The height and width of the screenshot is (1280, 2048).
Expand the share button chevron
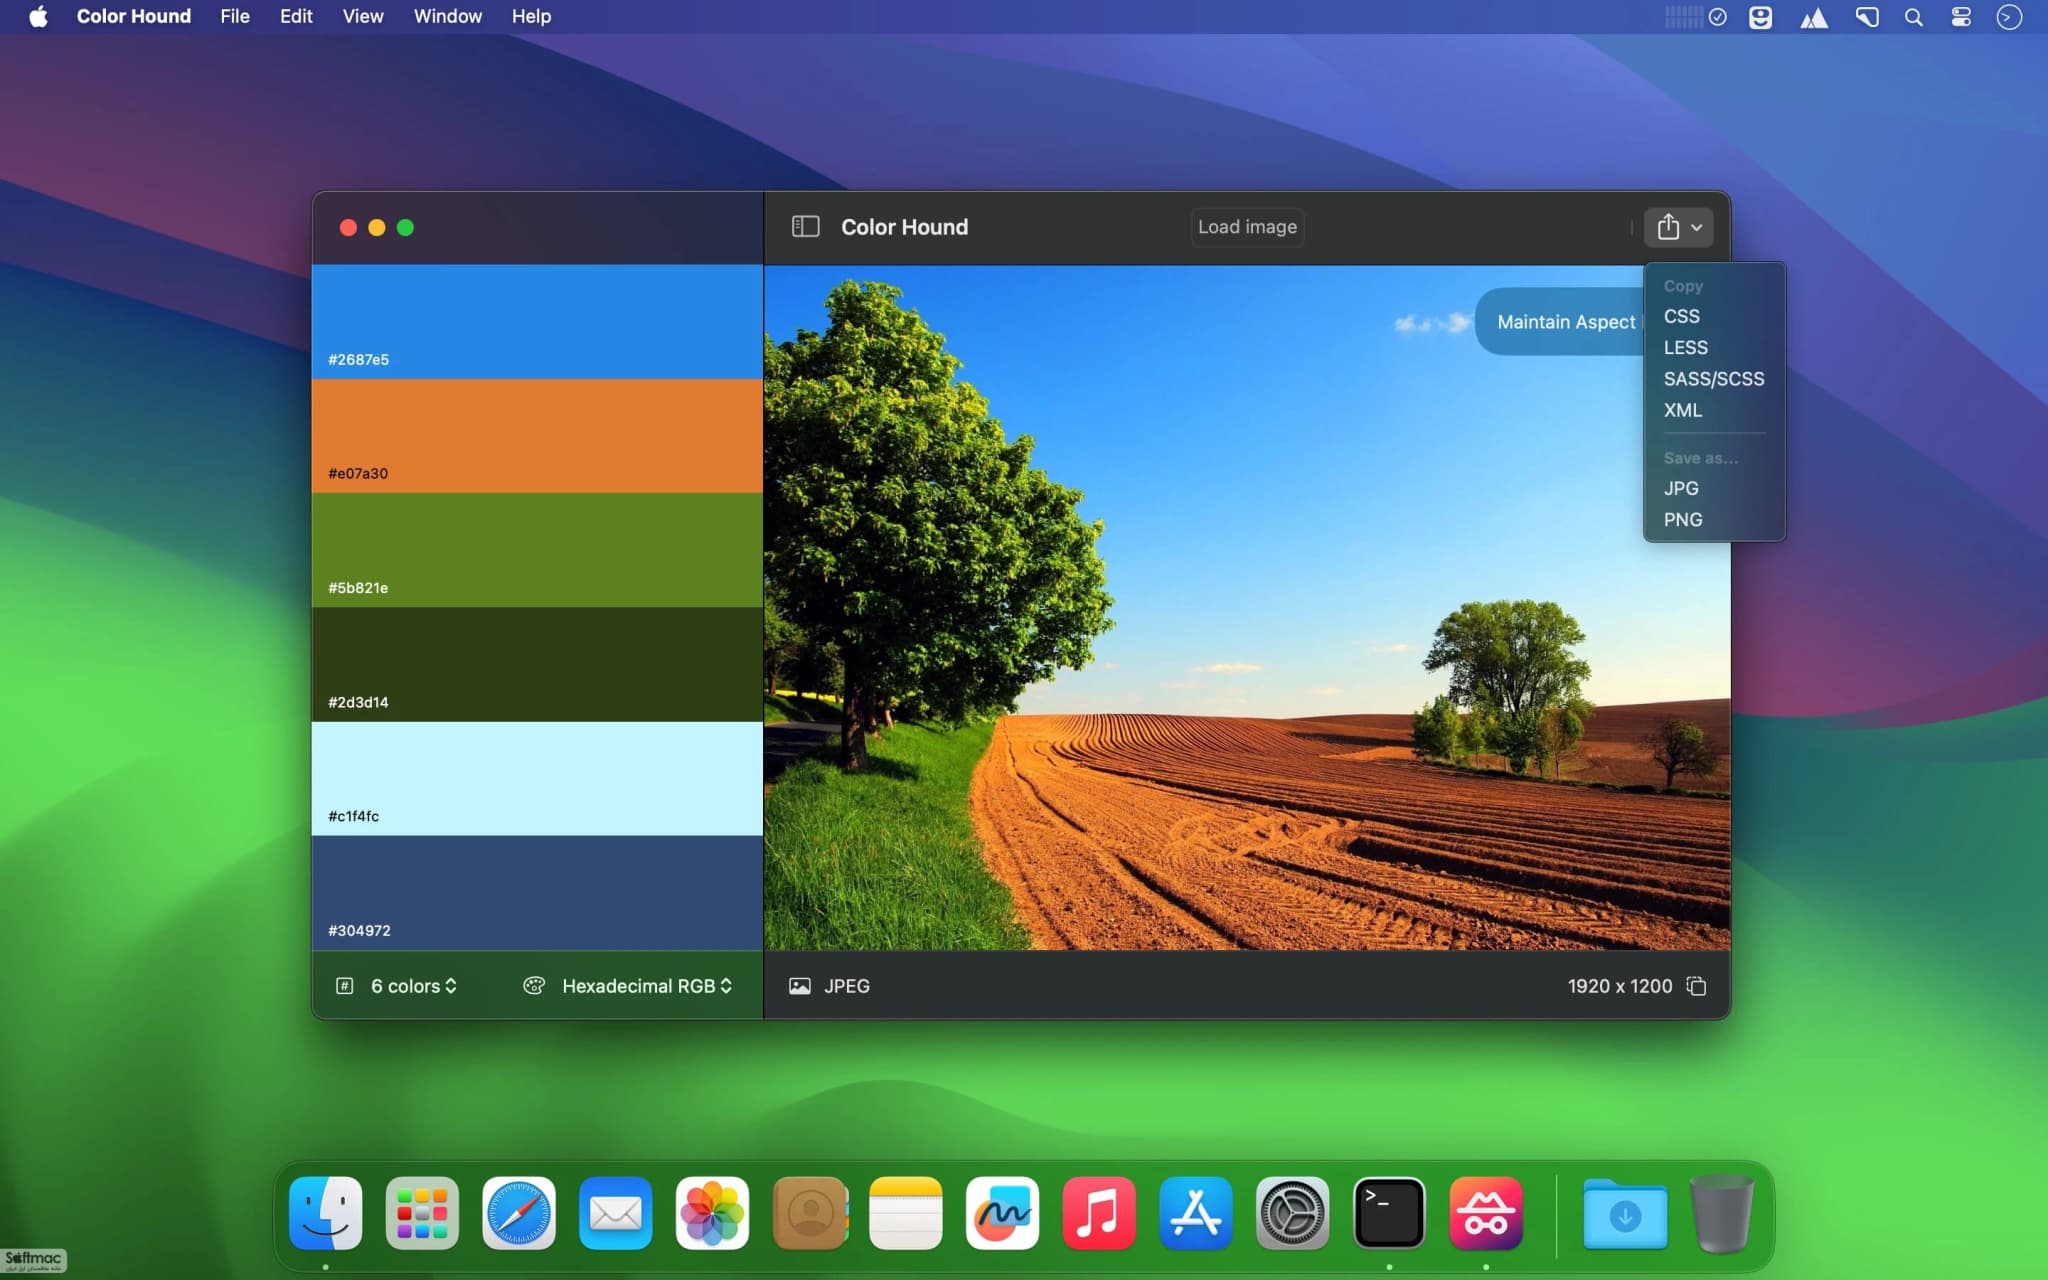click(x=1697, y=228)
